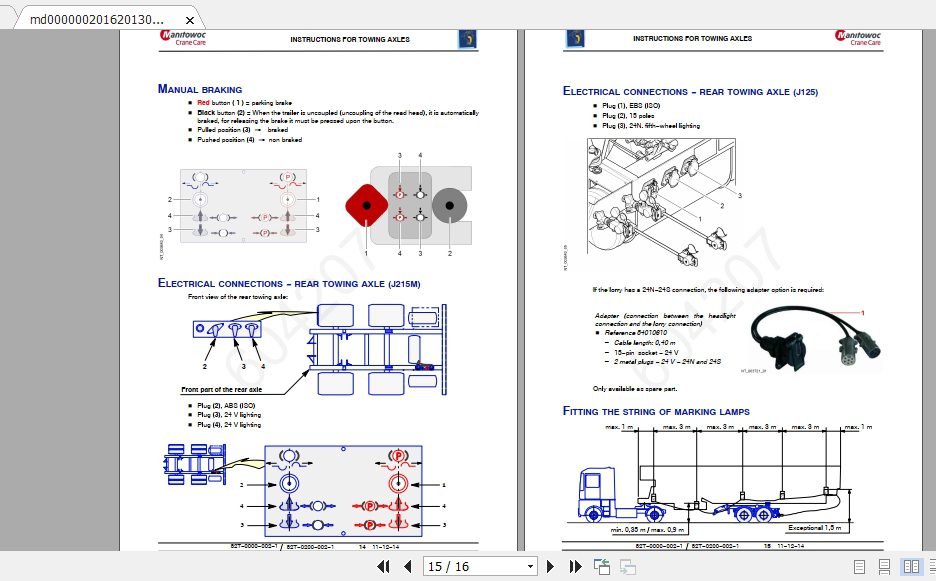Navigate to the first page
The width and height of the screenshot is (936, 581).
pyautogui.click(x=384, y=566)
